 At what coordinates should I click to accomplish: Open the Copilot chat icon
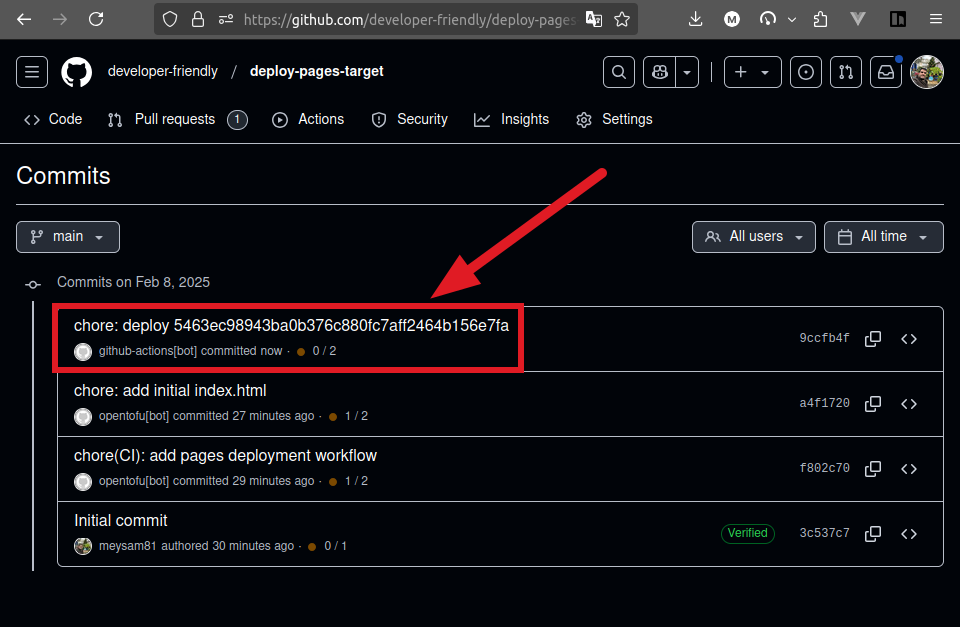(x=660, y=72)
